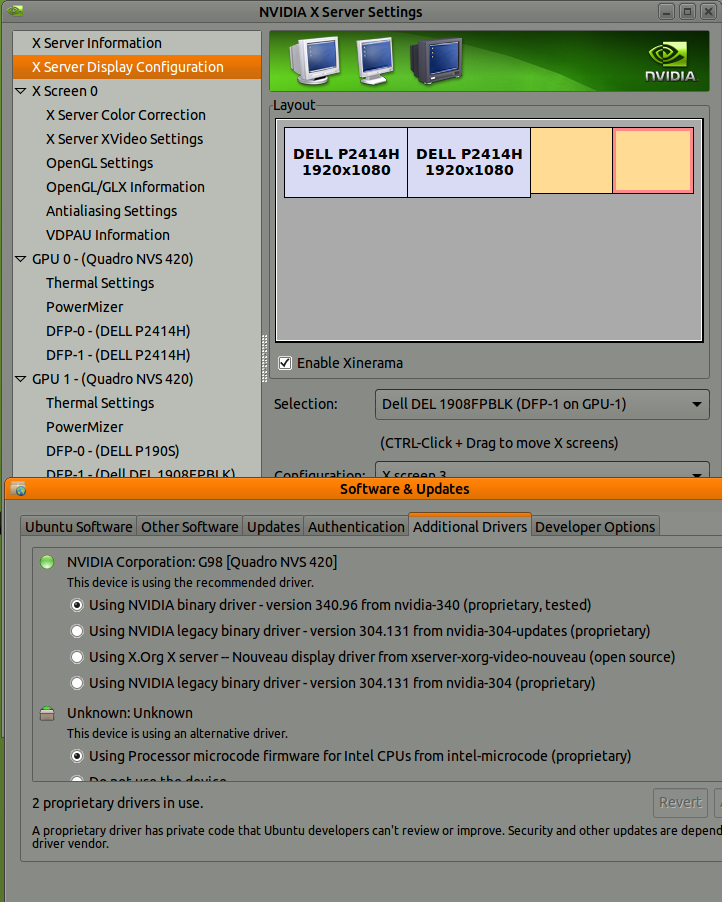
Task: Collapse the X Screen 0 tree node
Action: click(21, 91)
